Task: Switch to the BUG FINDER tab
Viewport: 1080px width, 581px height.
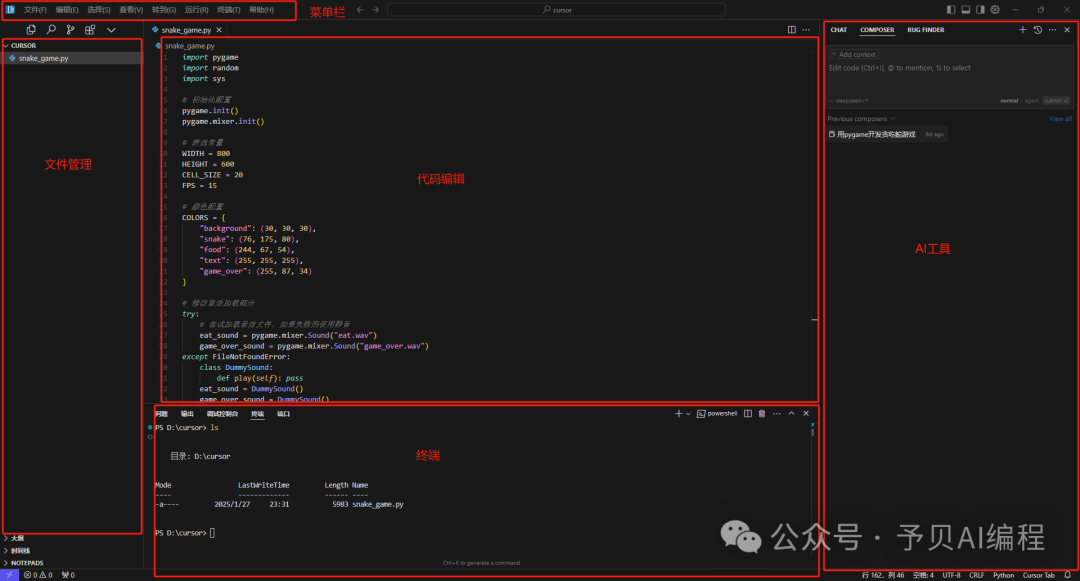Action: tap(926, 30)
